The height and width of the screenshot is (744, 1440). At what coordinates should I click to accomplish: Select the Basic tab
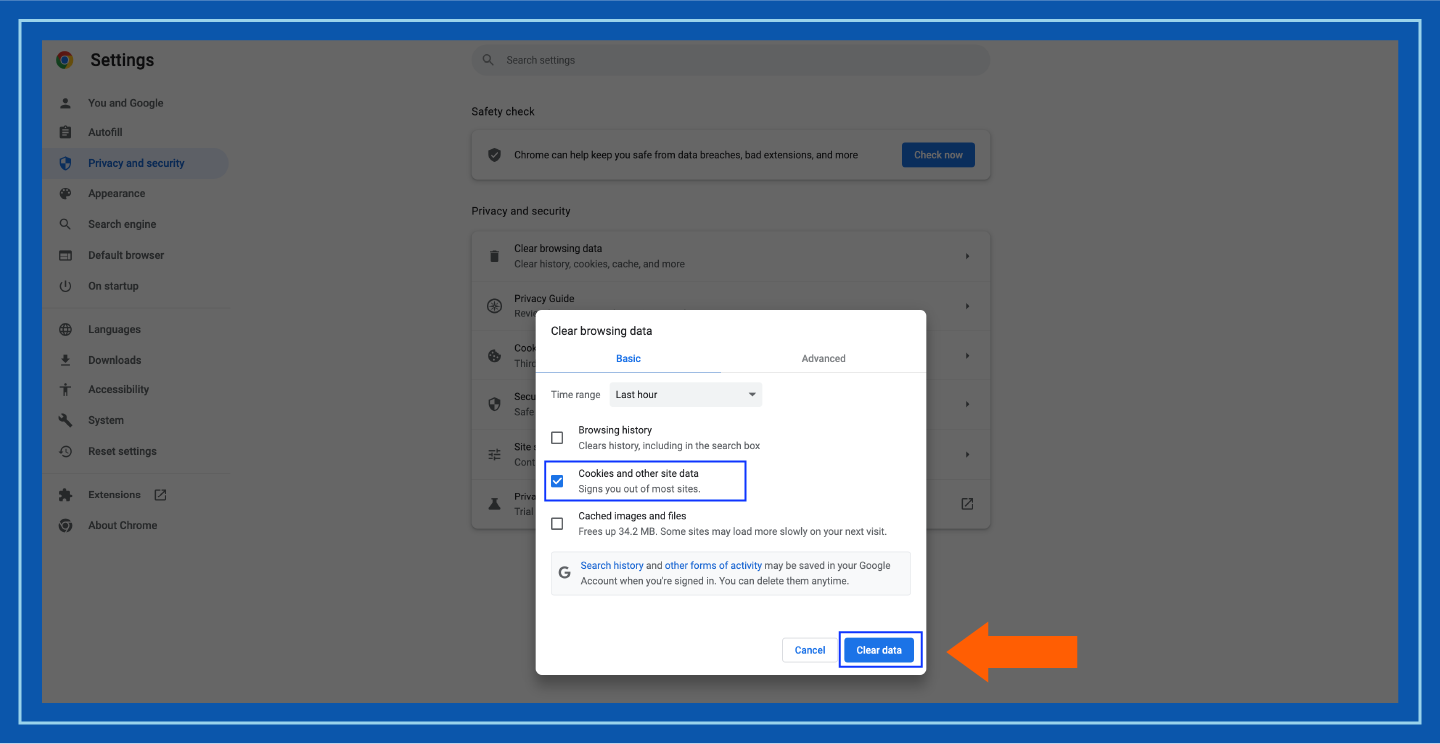pyautogui.click(x=628, y=358)
